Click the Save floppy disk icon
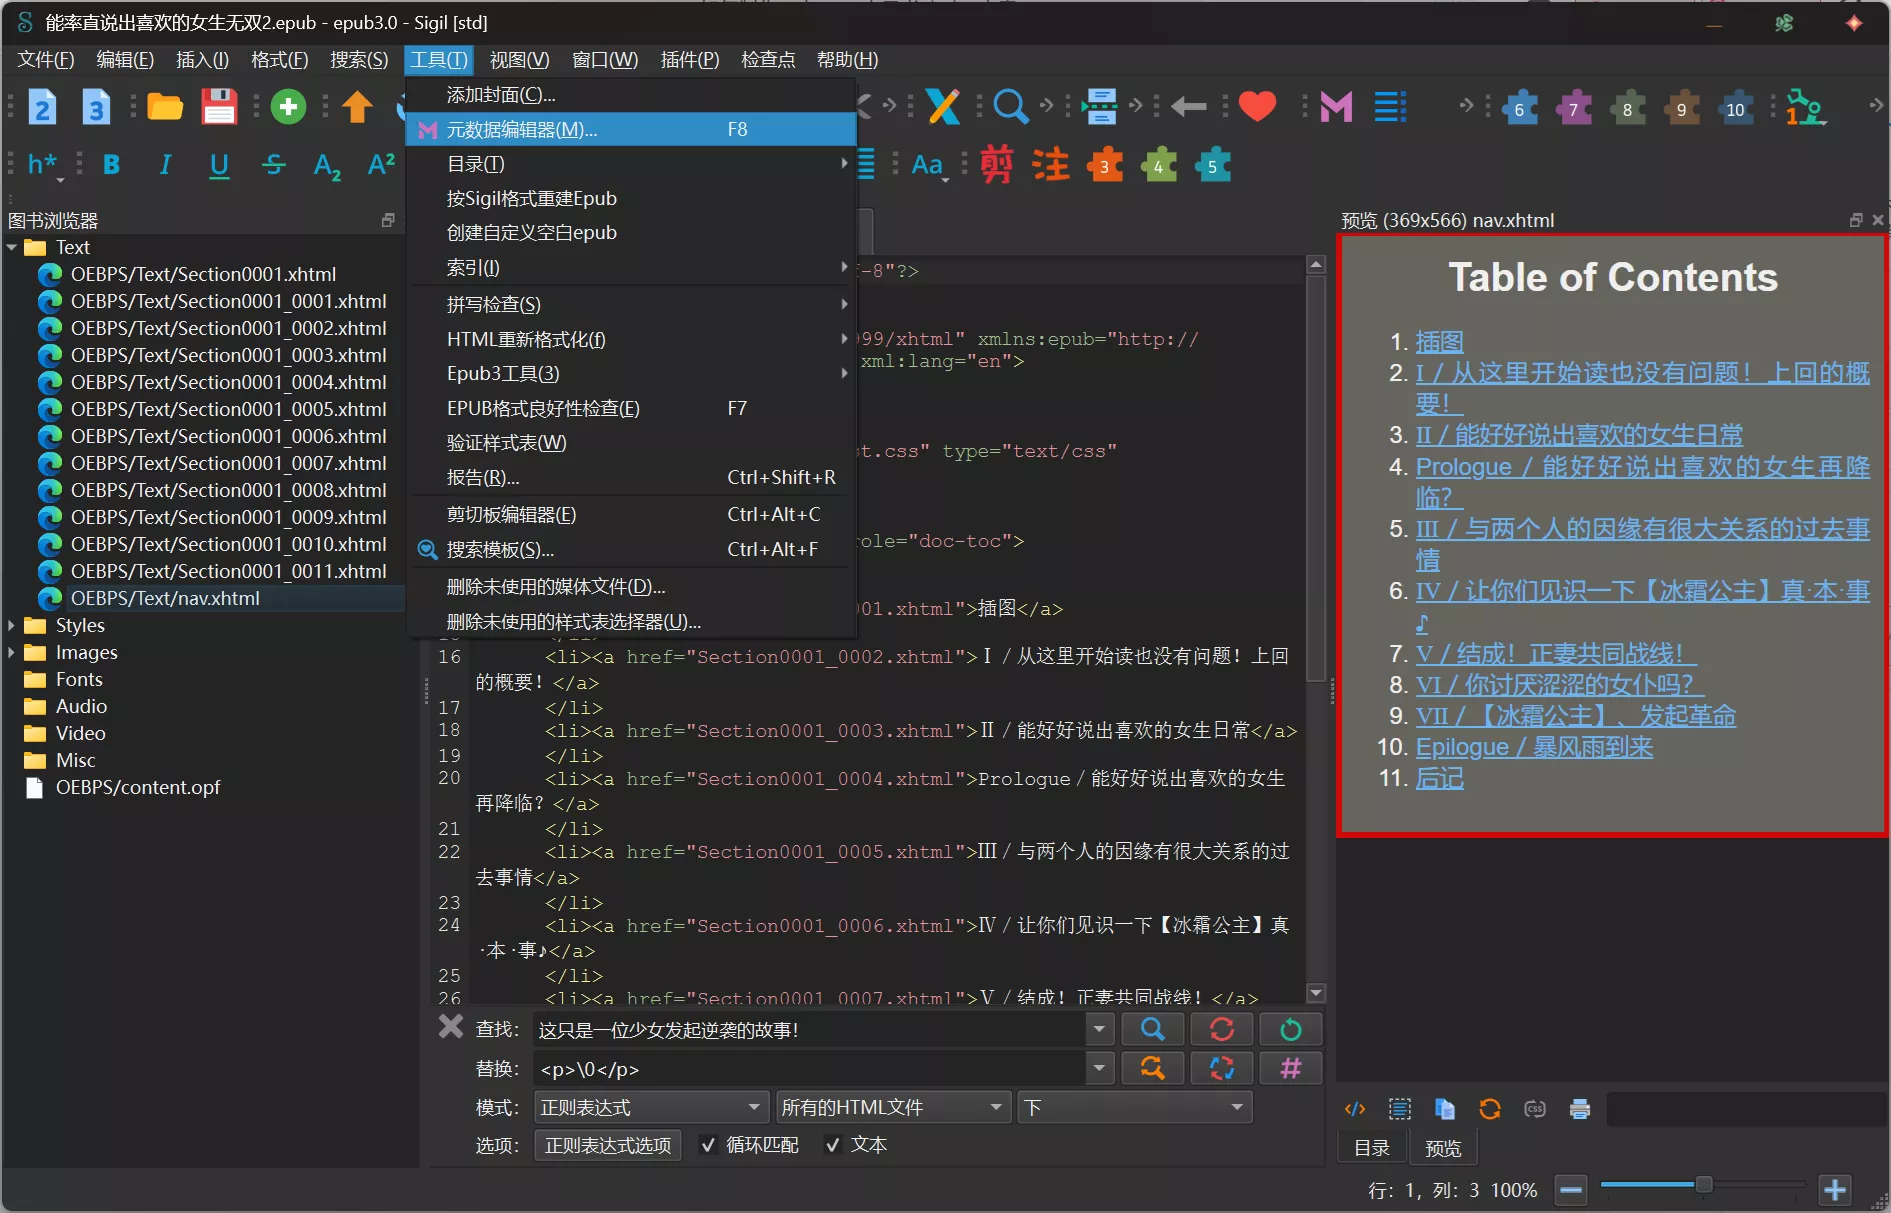The width and height of the screenshot is (1891, 1213). coord(219,107)
